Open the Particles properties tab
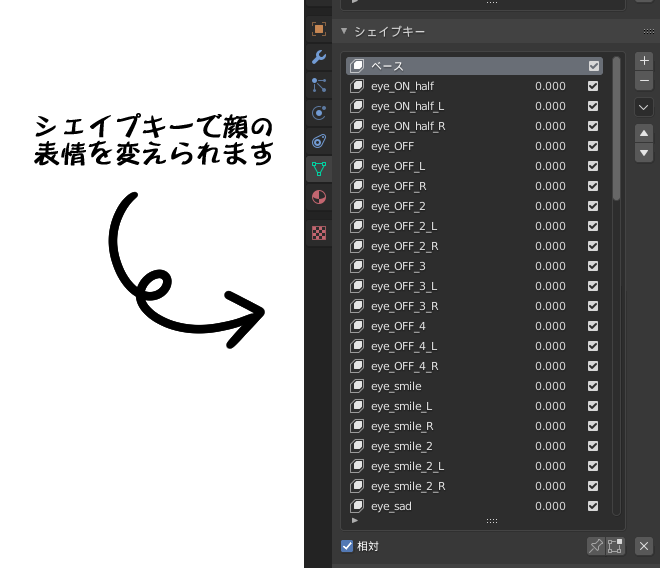This screenshot has width=660, height=568. click(x=319, y=85)
